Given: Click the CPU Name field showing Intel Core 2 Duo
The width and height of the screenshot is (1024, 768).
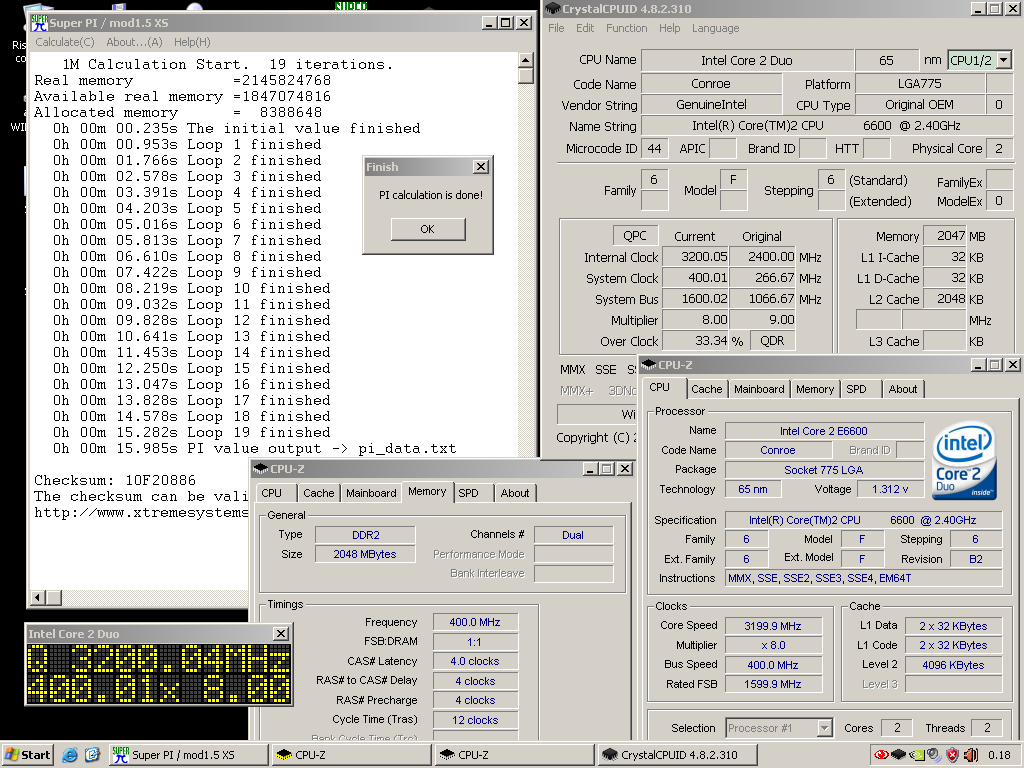Looking at the screenshot, I should [747, 60].
